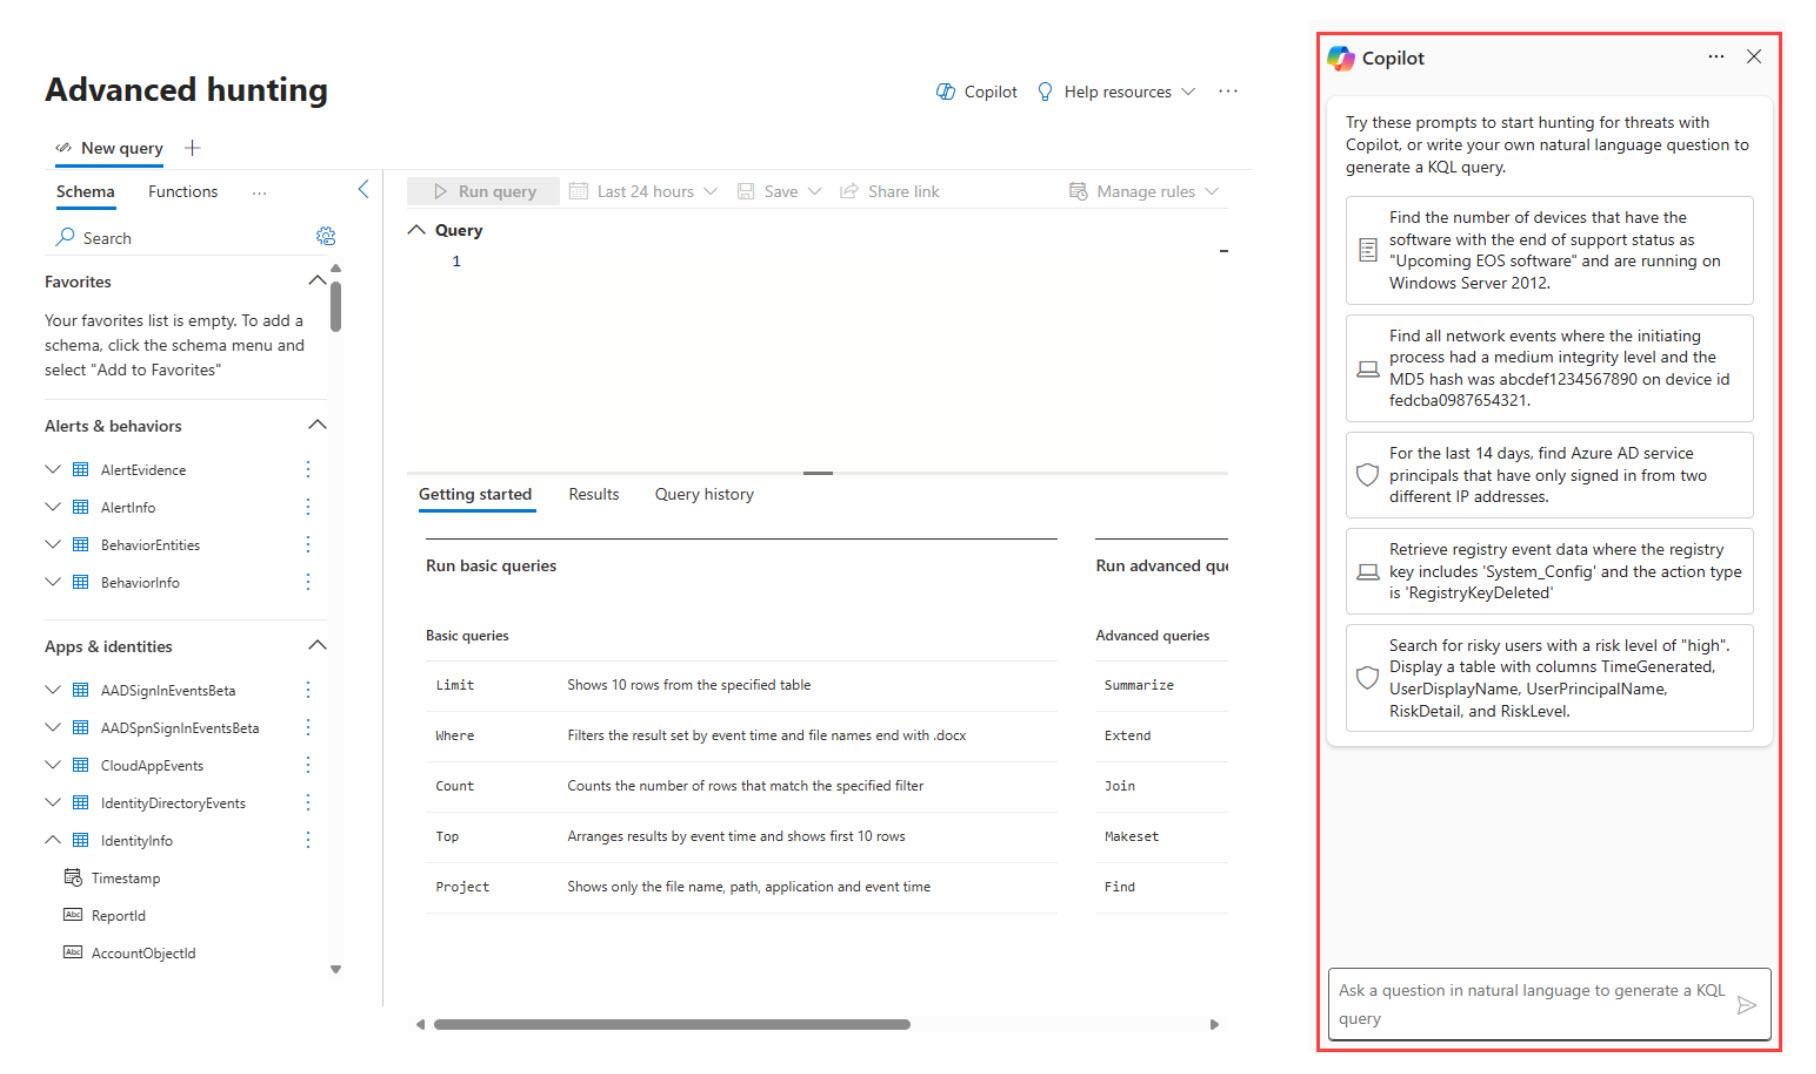
Task: Click the schema settings gear icon
Action: click(x=325, y=237)
